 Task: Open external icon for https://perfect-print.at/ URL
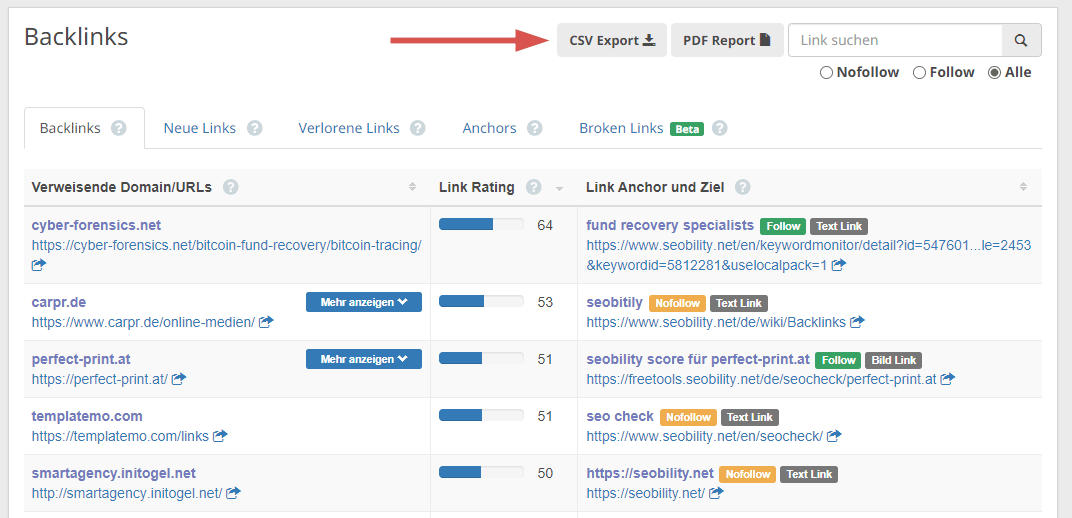coord(179,379)
